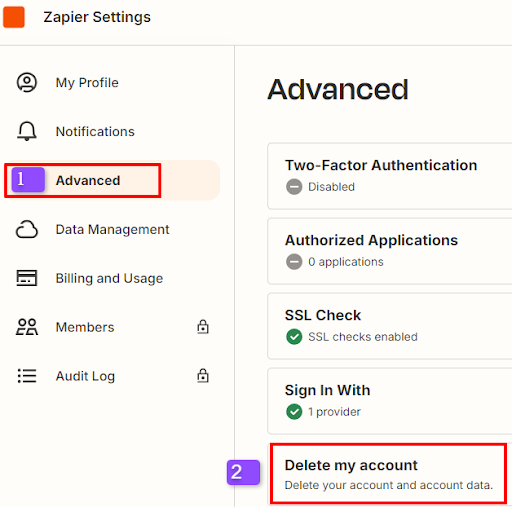Open Data Management settings
This screenshot has width=512, height=507.
coord(112,229)
